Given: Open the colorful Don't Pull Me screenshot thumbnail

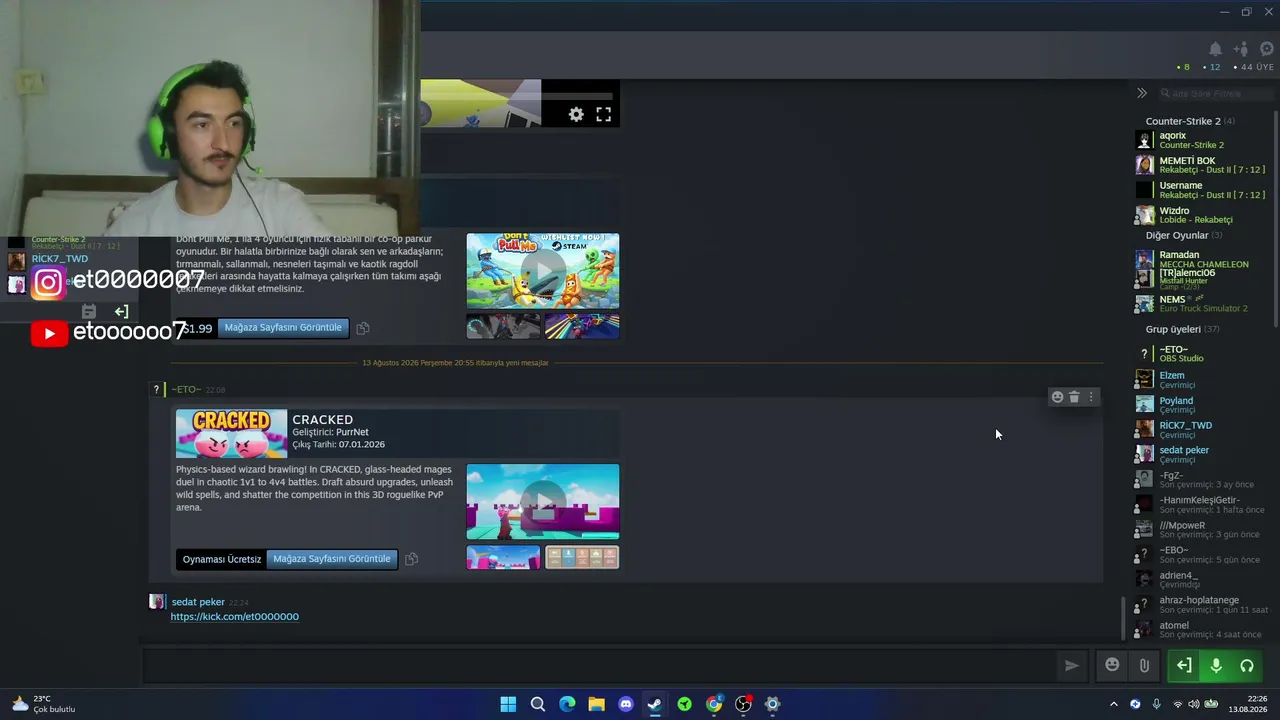Looking at the screenshot, I should click(x=582, y=326).
